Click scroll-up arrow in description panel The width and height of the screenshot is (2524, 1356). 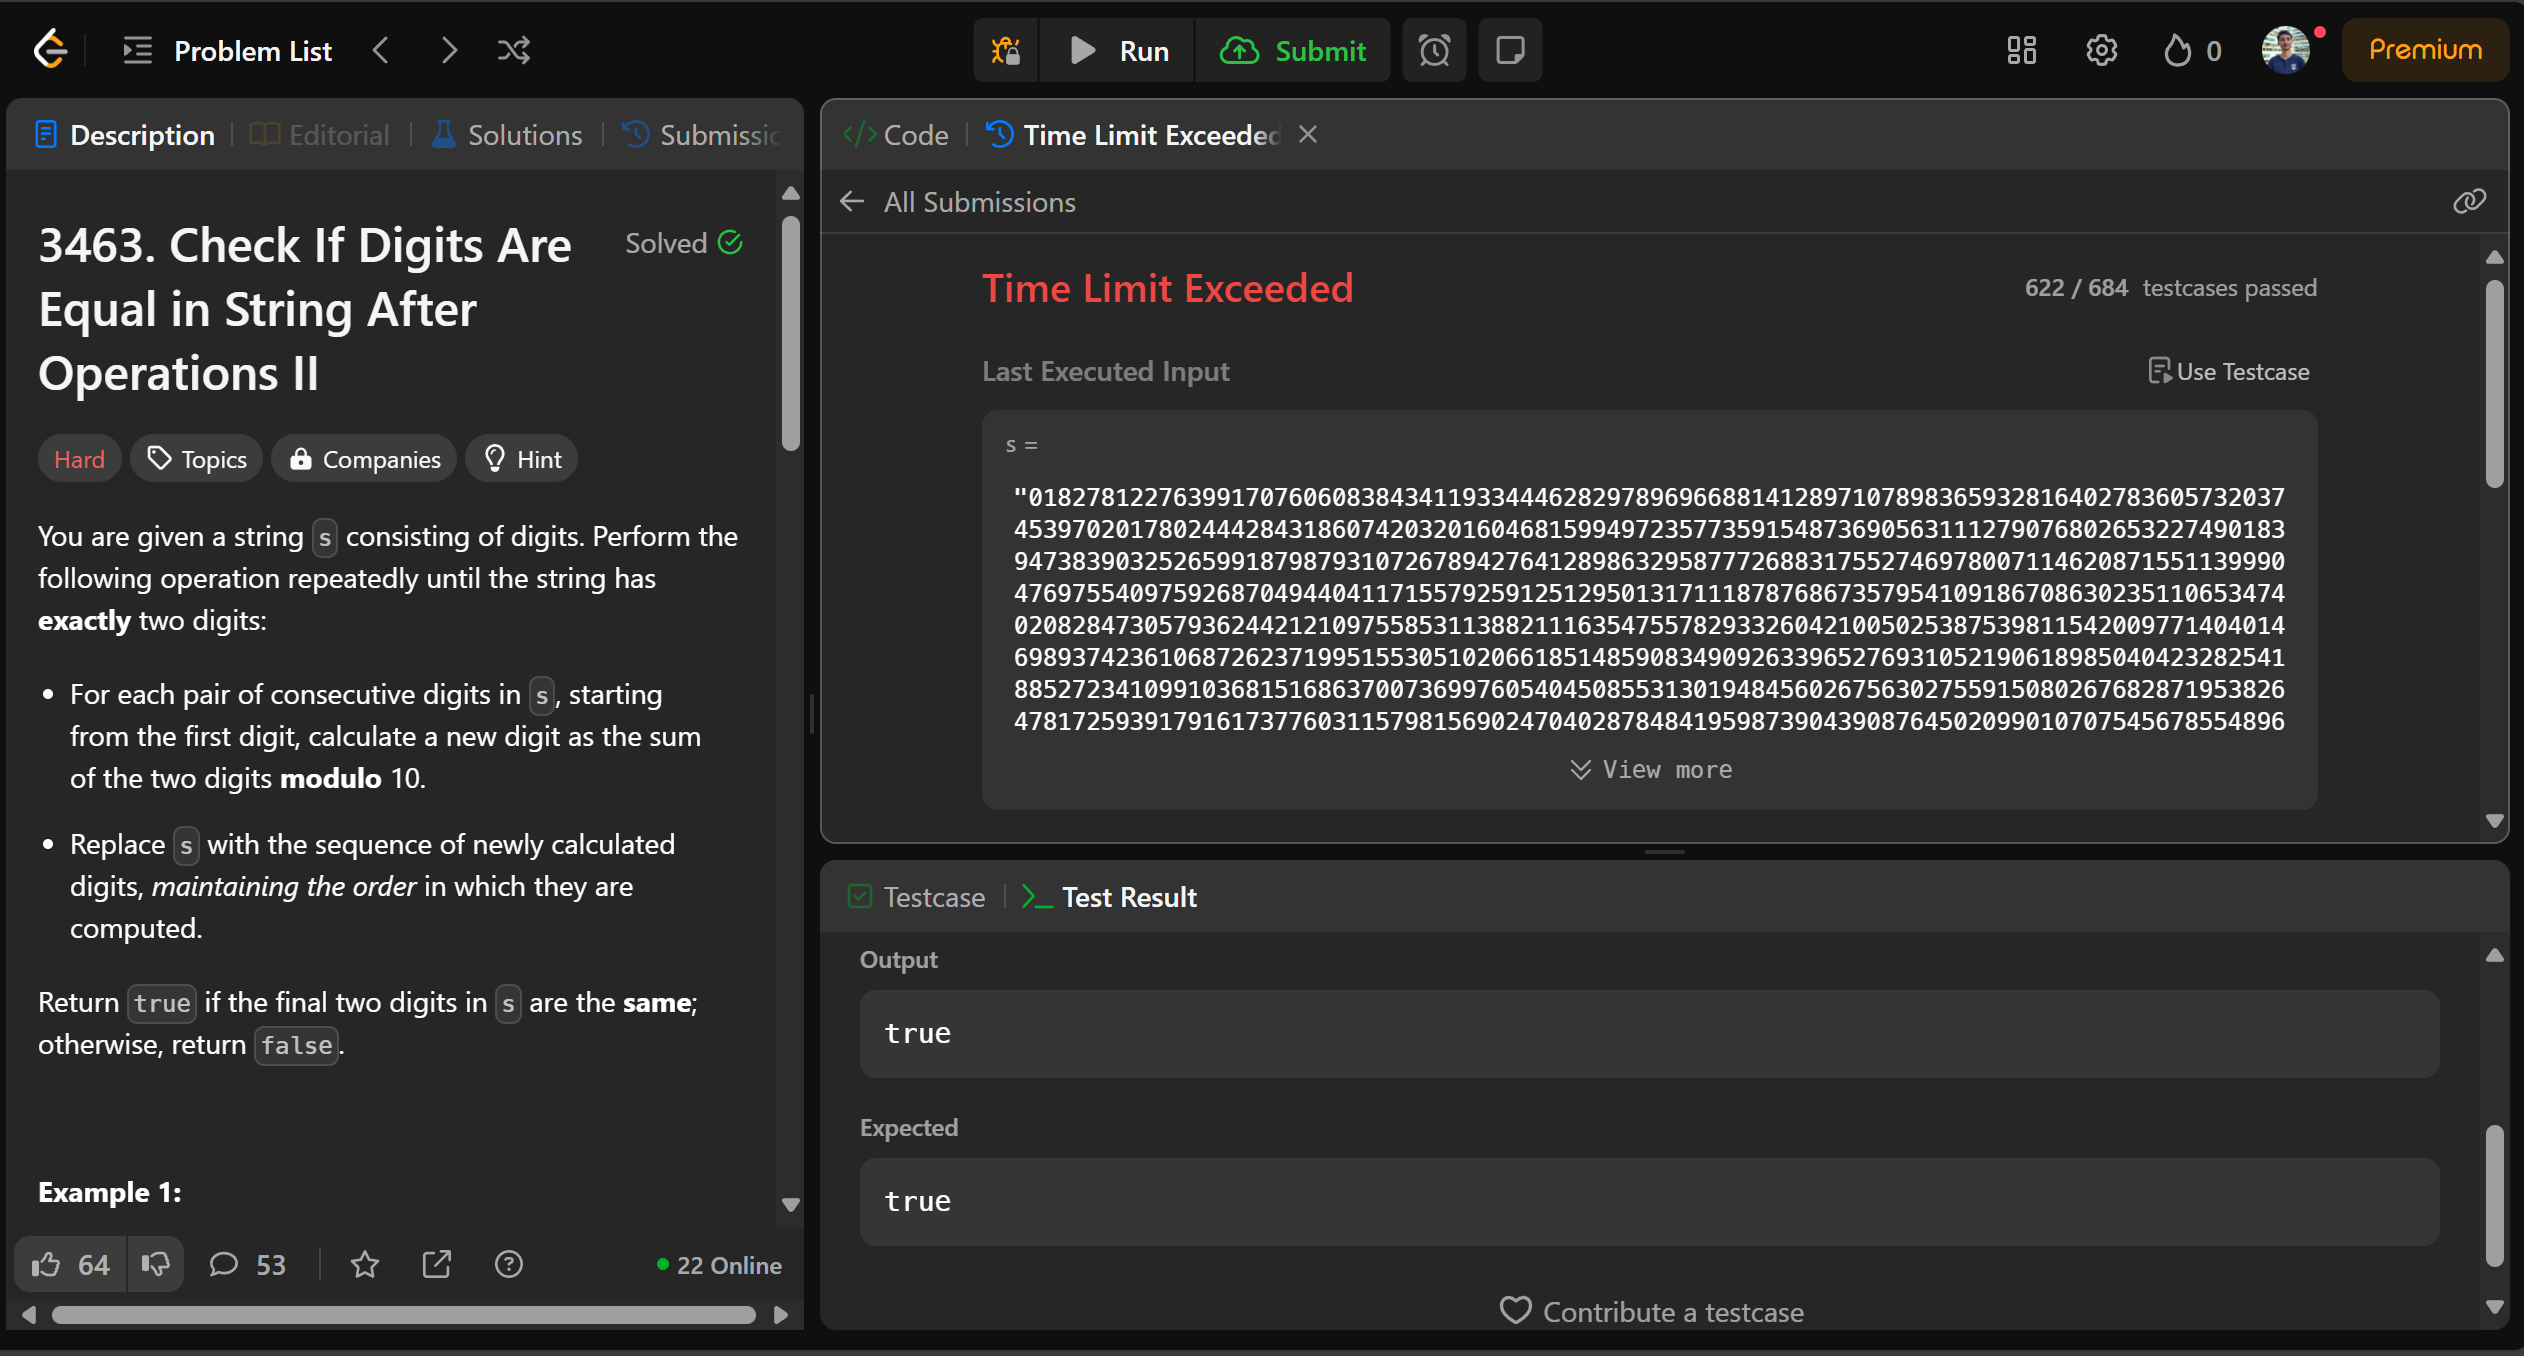pyautogui.click(x=791, y=193)
